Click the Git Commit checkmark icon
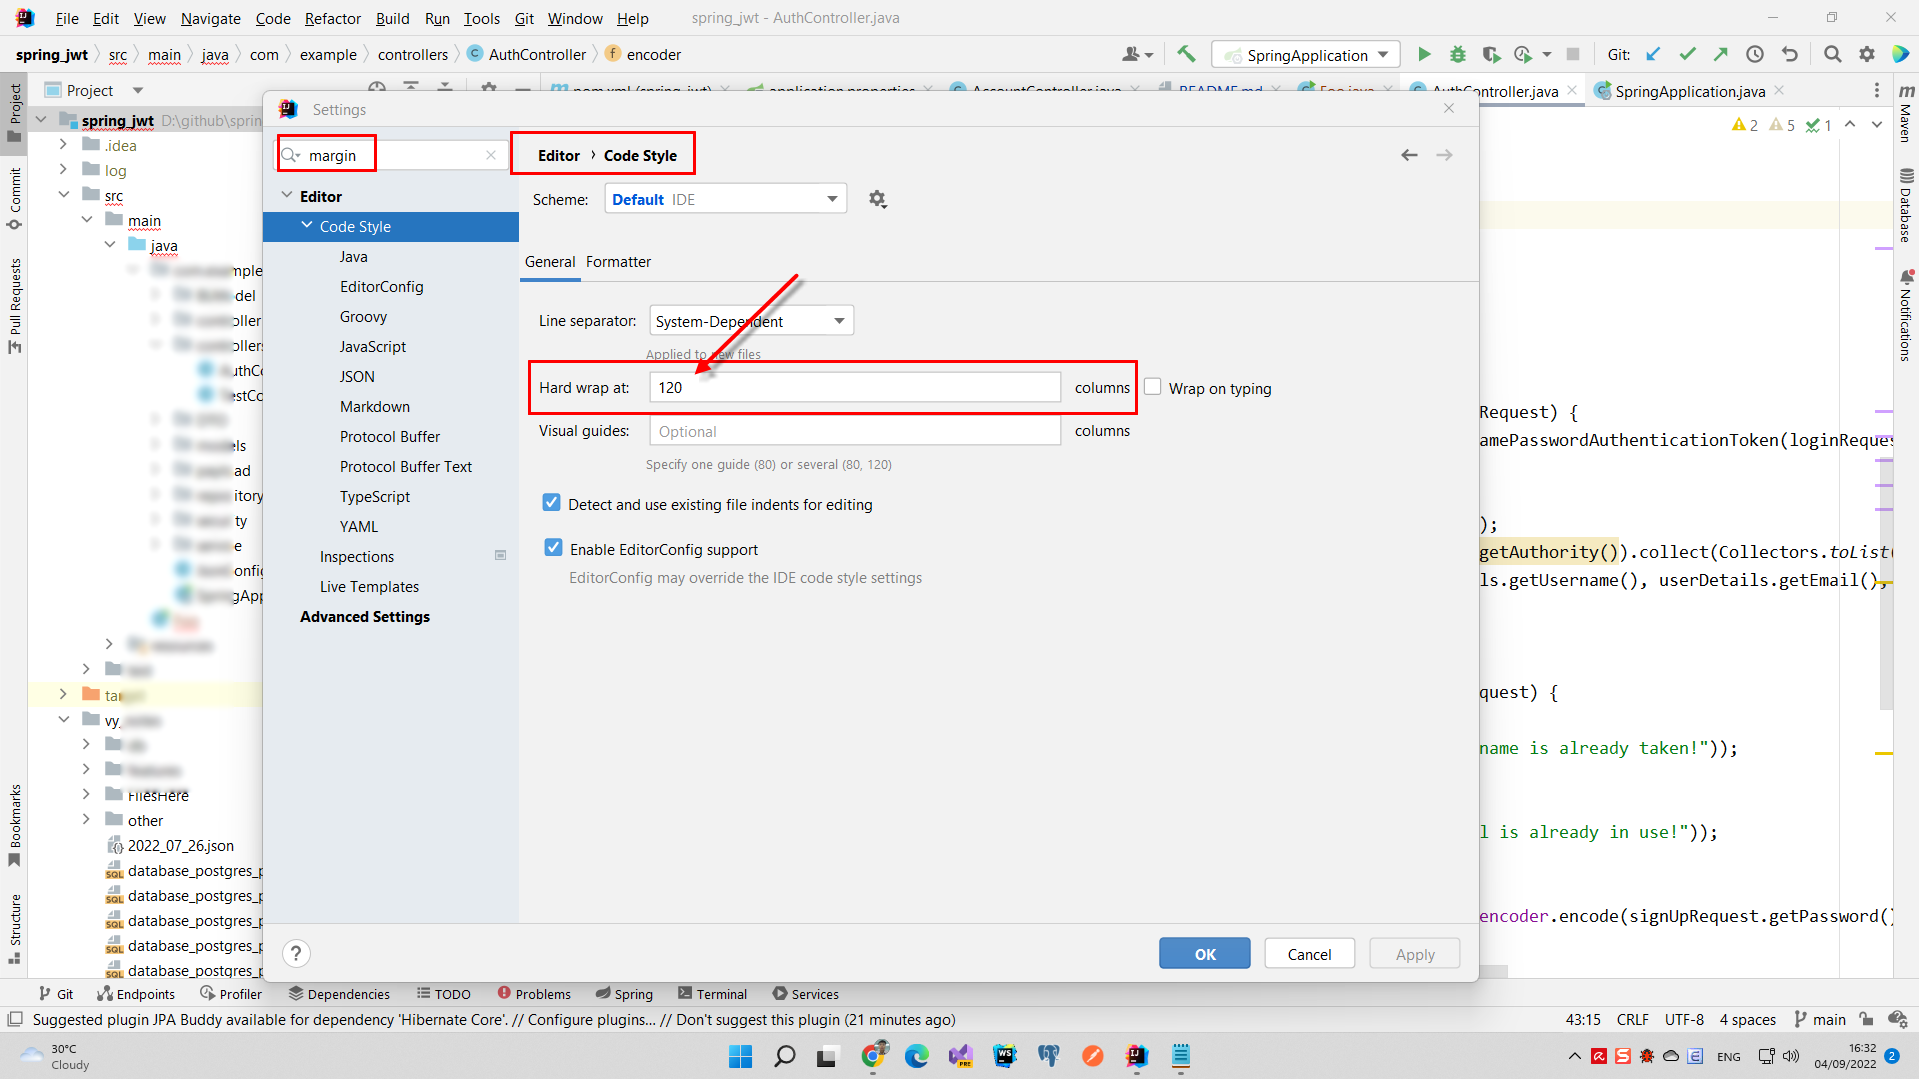This screenshot has height=1079, width=1919. pos(1687,54)
